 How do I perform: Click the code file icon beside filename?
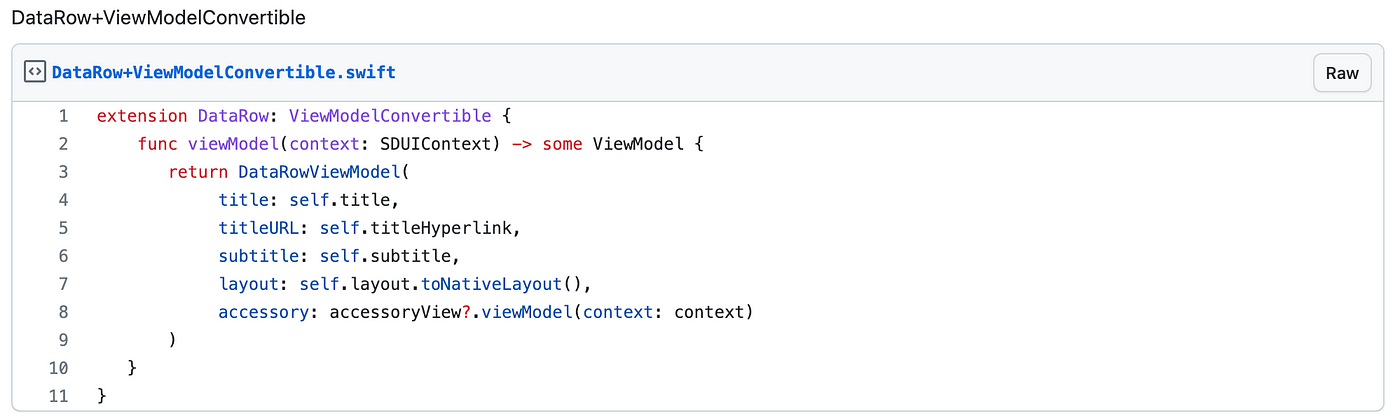[34, 72]
